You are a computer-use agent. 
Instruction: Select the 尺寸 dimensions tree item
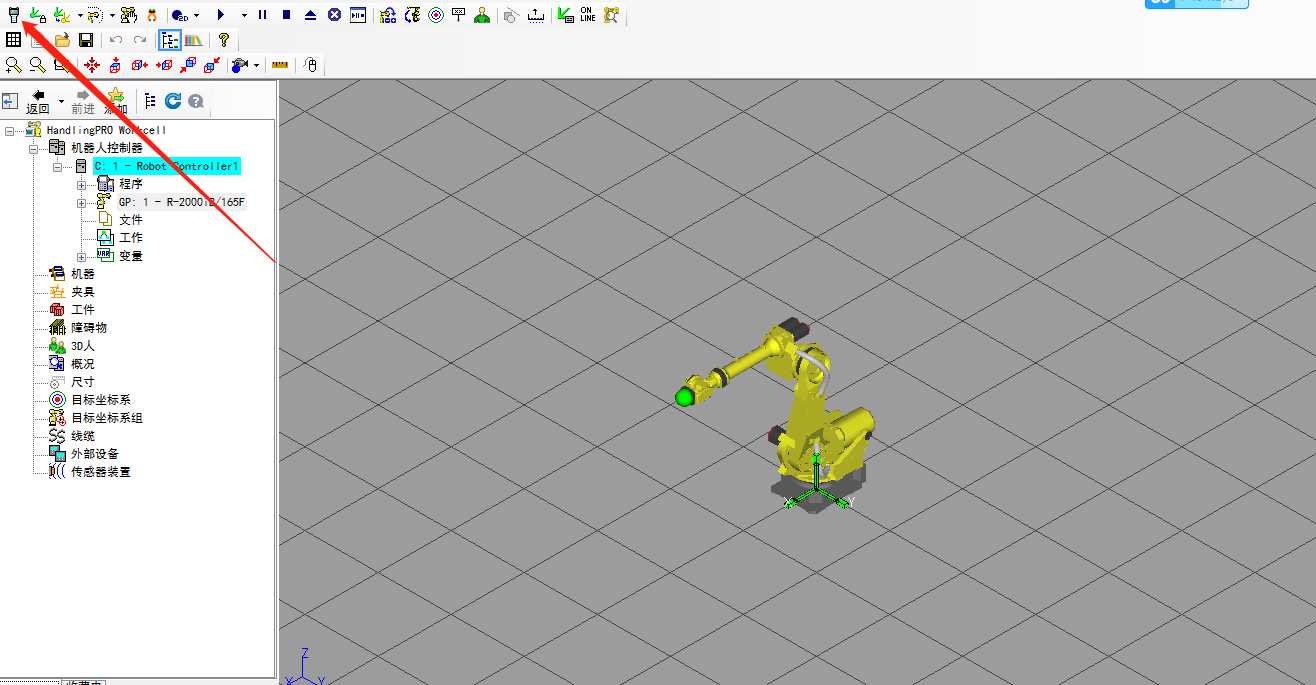pos(83,382)
